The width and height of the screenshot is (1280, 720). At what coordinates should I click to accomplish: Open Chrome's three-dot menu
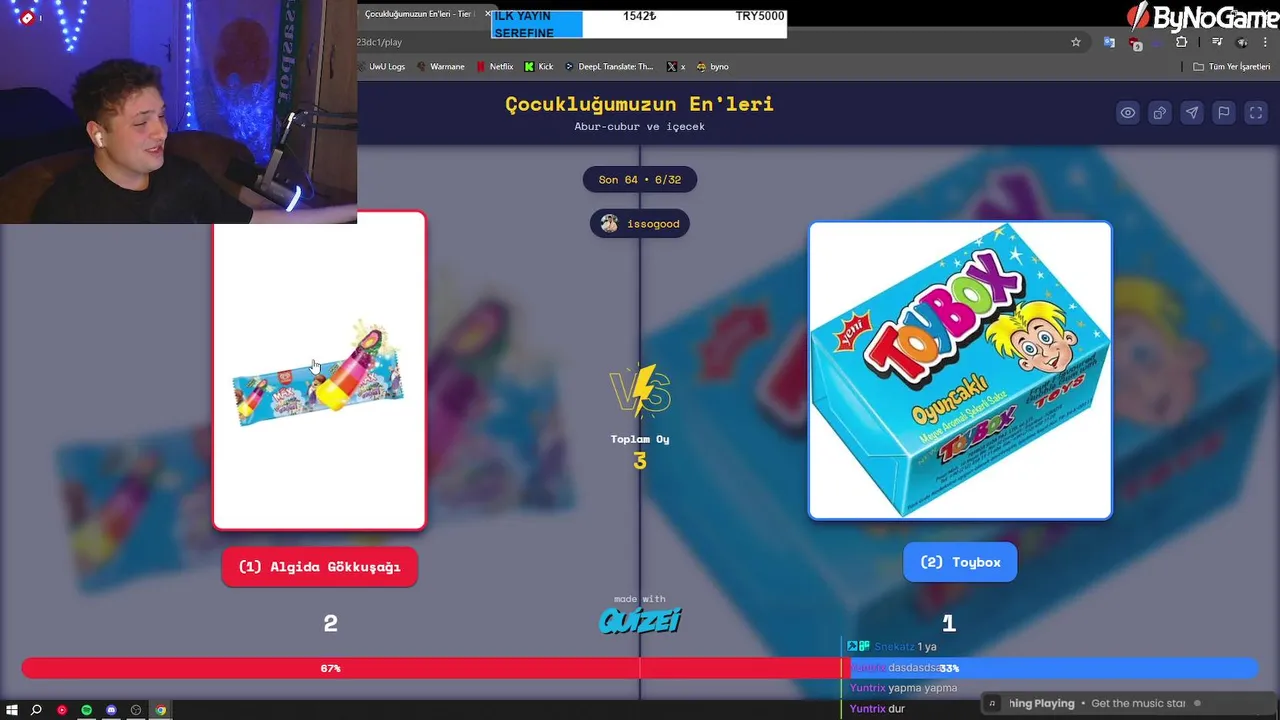coord(1267,42)
